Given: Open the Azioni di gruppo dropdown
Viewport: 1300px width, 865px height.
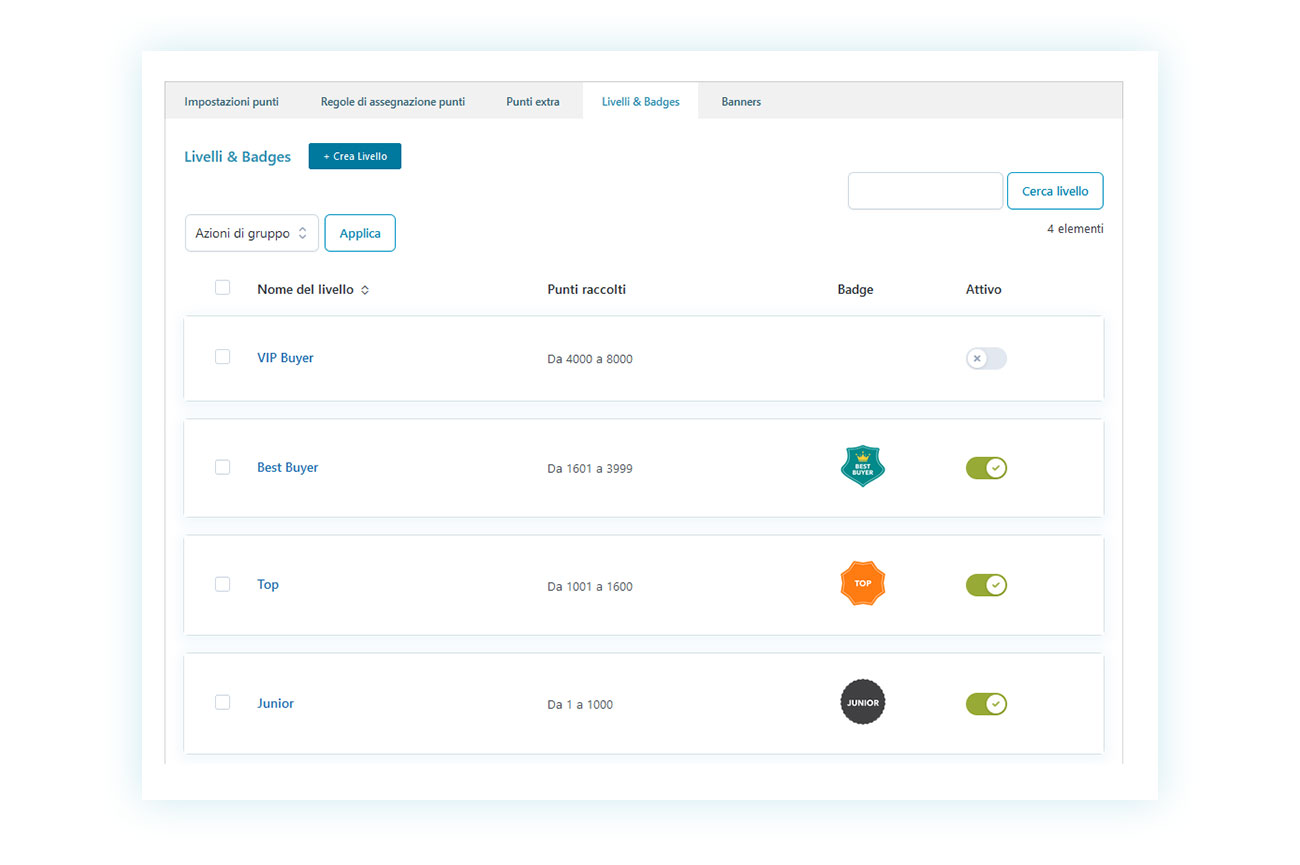Looking at the screenshot, I should coord(252,233).
